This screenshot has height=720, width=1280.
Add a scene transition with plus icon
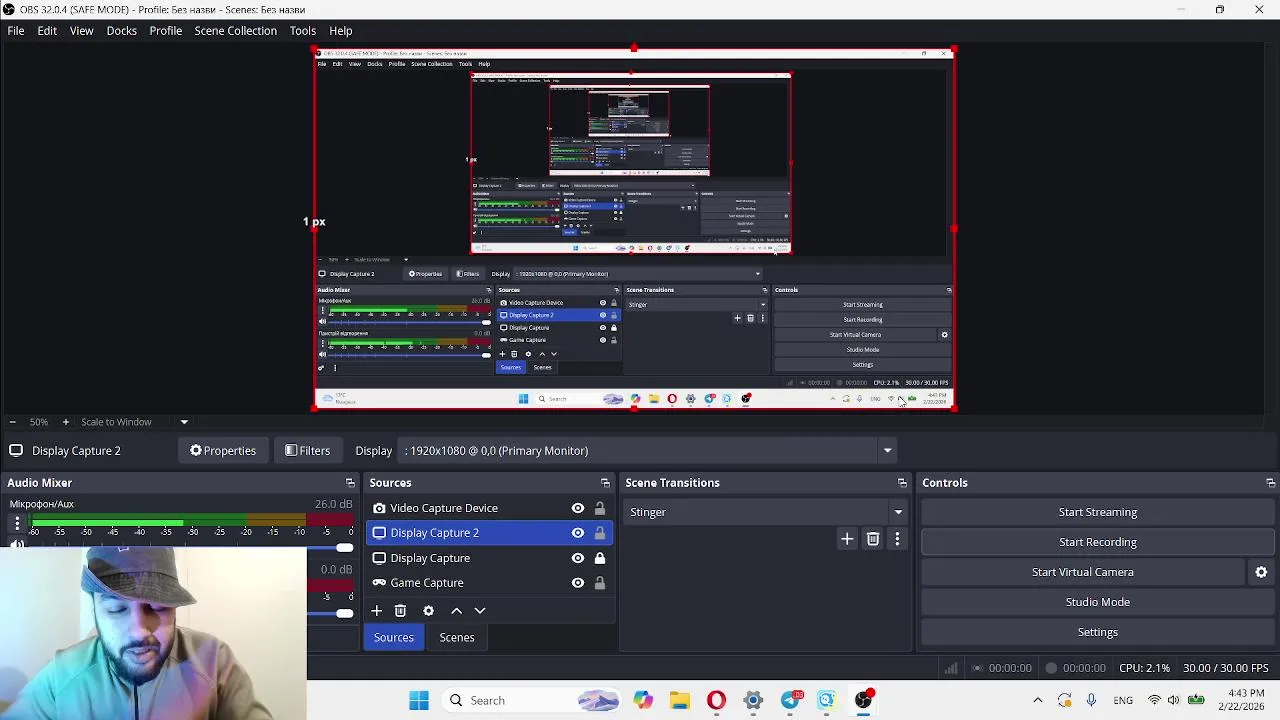pyautogui.click(x=847, y=539)
